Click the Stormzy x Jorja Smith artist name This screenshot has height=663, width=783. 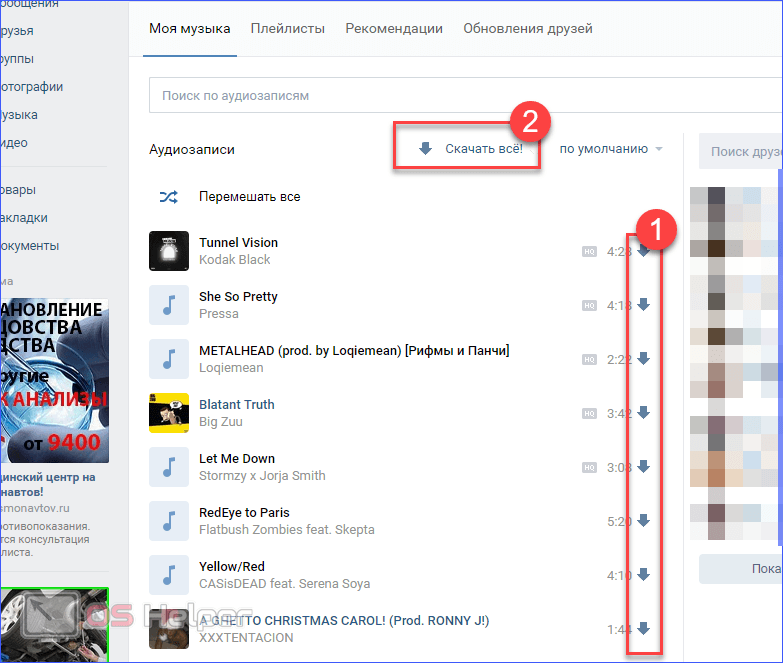262,476
